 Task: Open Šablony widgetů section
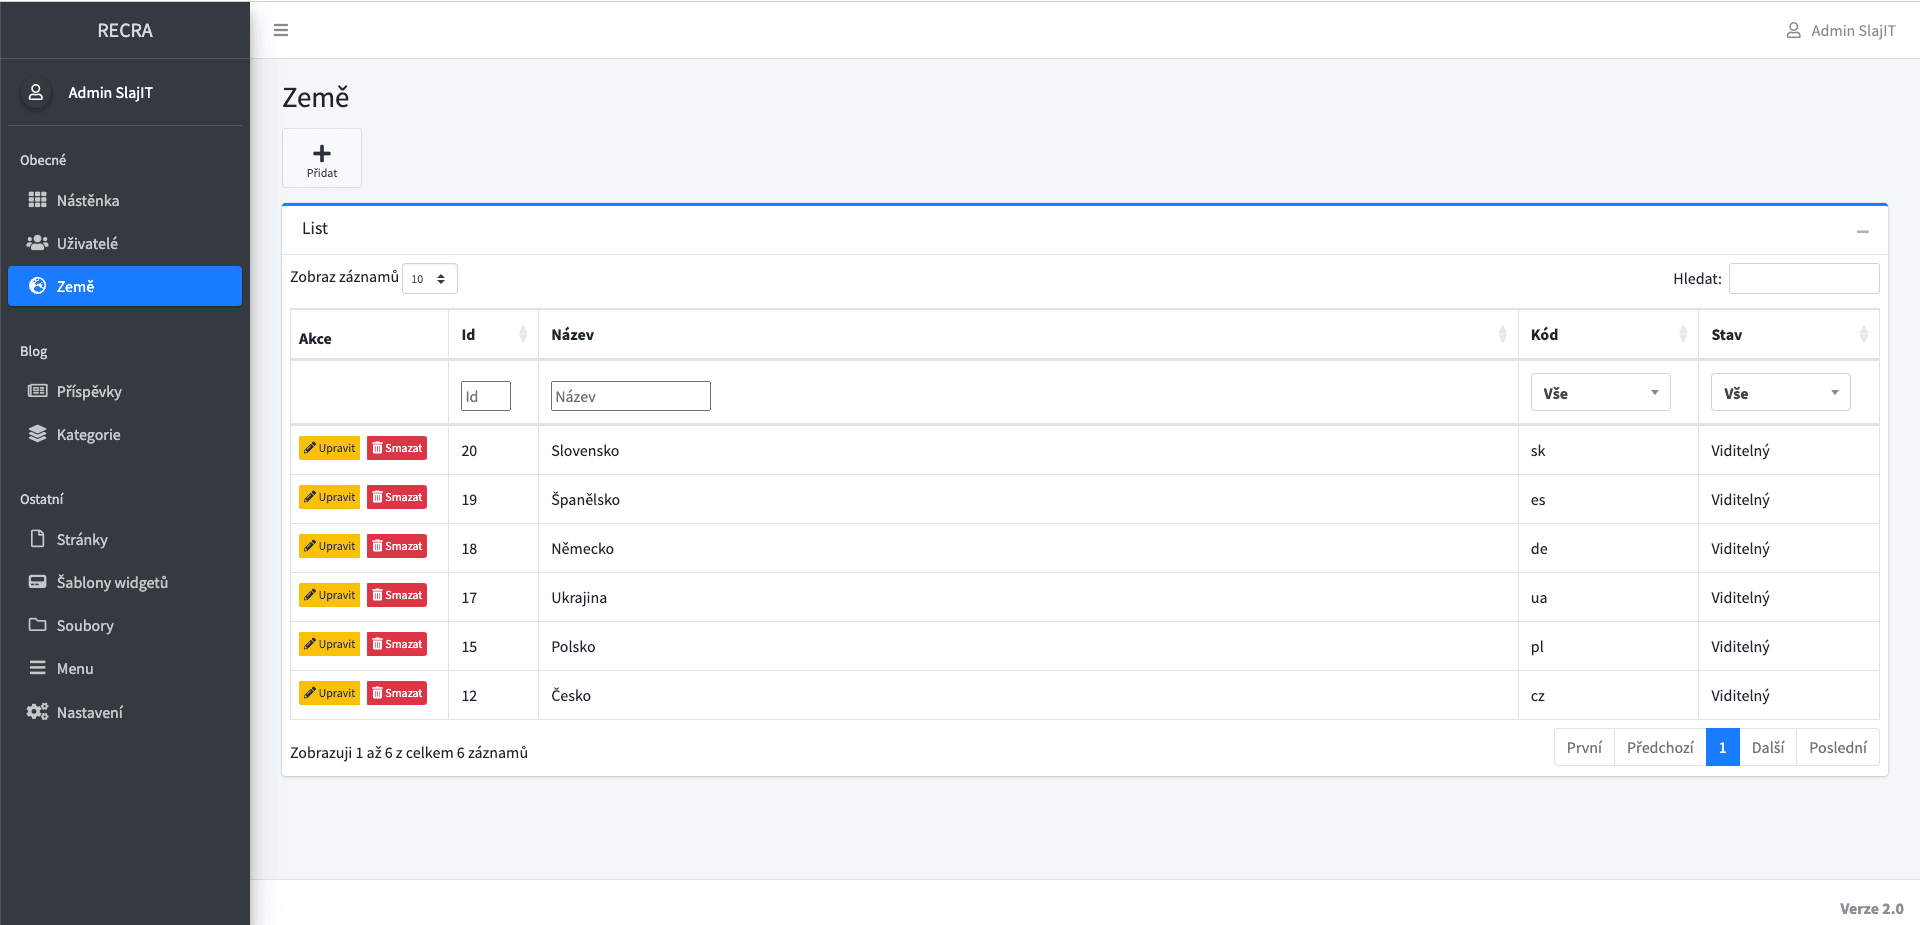pos(112,582)
